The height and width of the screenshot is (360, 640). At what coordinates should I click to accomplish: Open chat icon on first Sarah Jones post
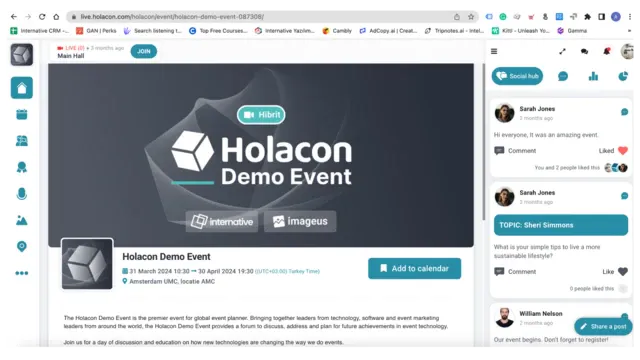click(x=624, y=112)
